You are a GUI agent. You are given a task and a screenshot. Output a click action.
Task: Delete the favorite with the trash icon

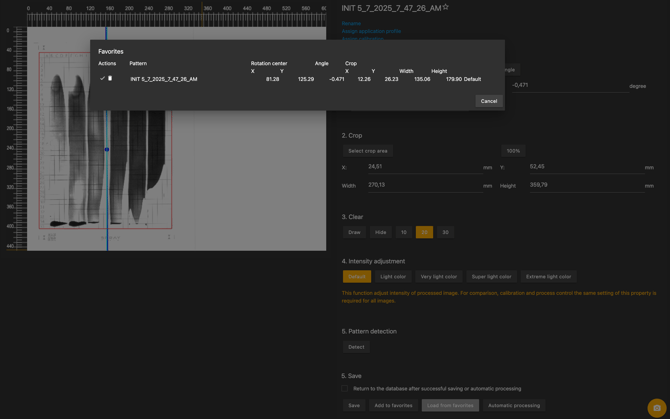coord(110,79)
